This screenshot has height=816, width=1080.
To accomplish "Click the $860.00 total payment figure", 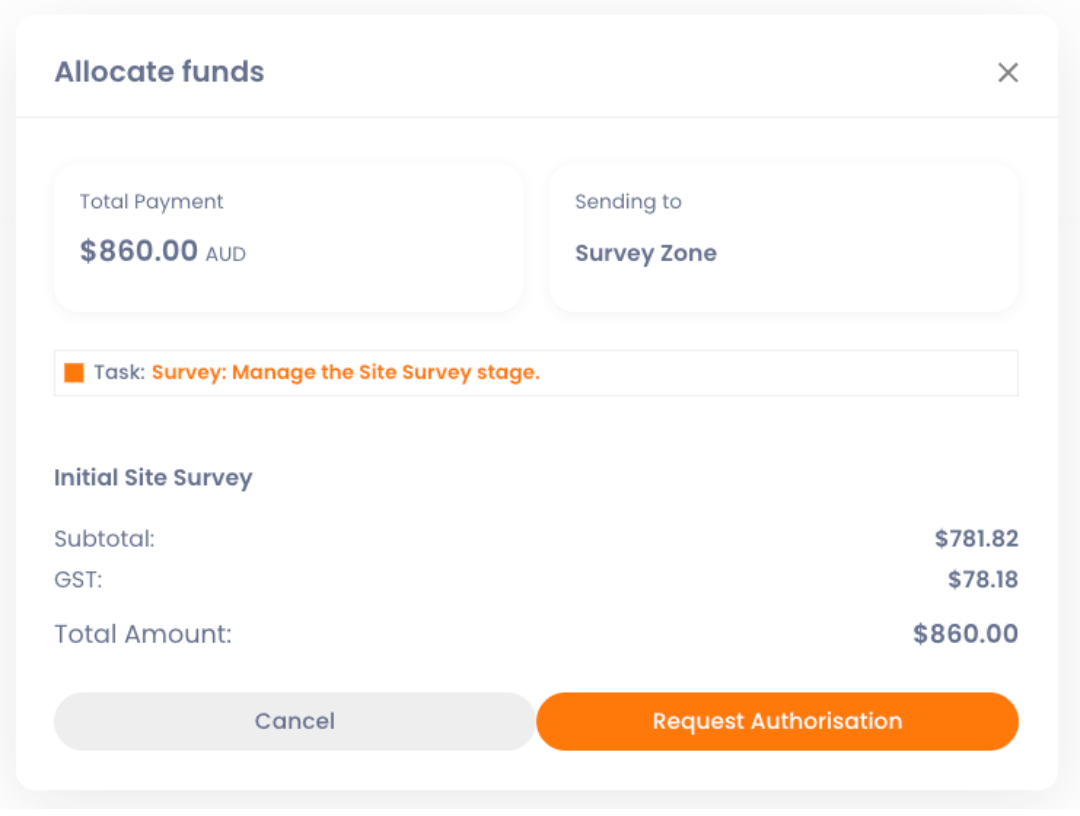I will pyautogui.click(x=139, y=251).
